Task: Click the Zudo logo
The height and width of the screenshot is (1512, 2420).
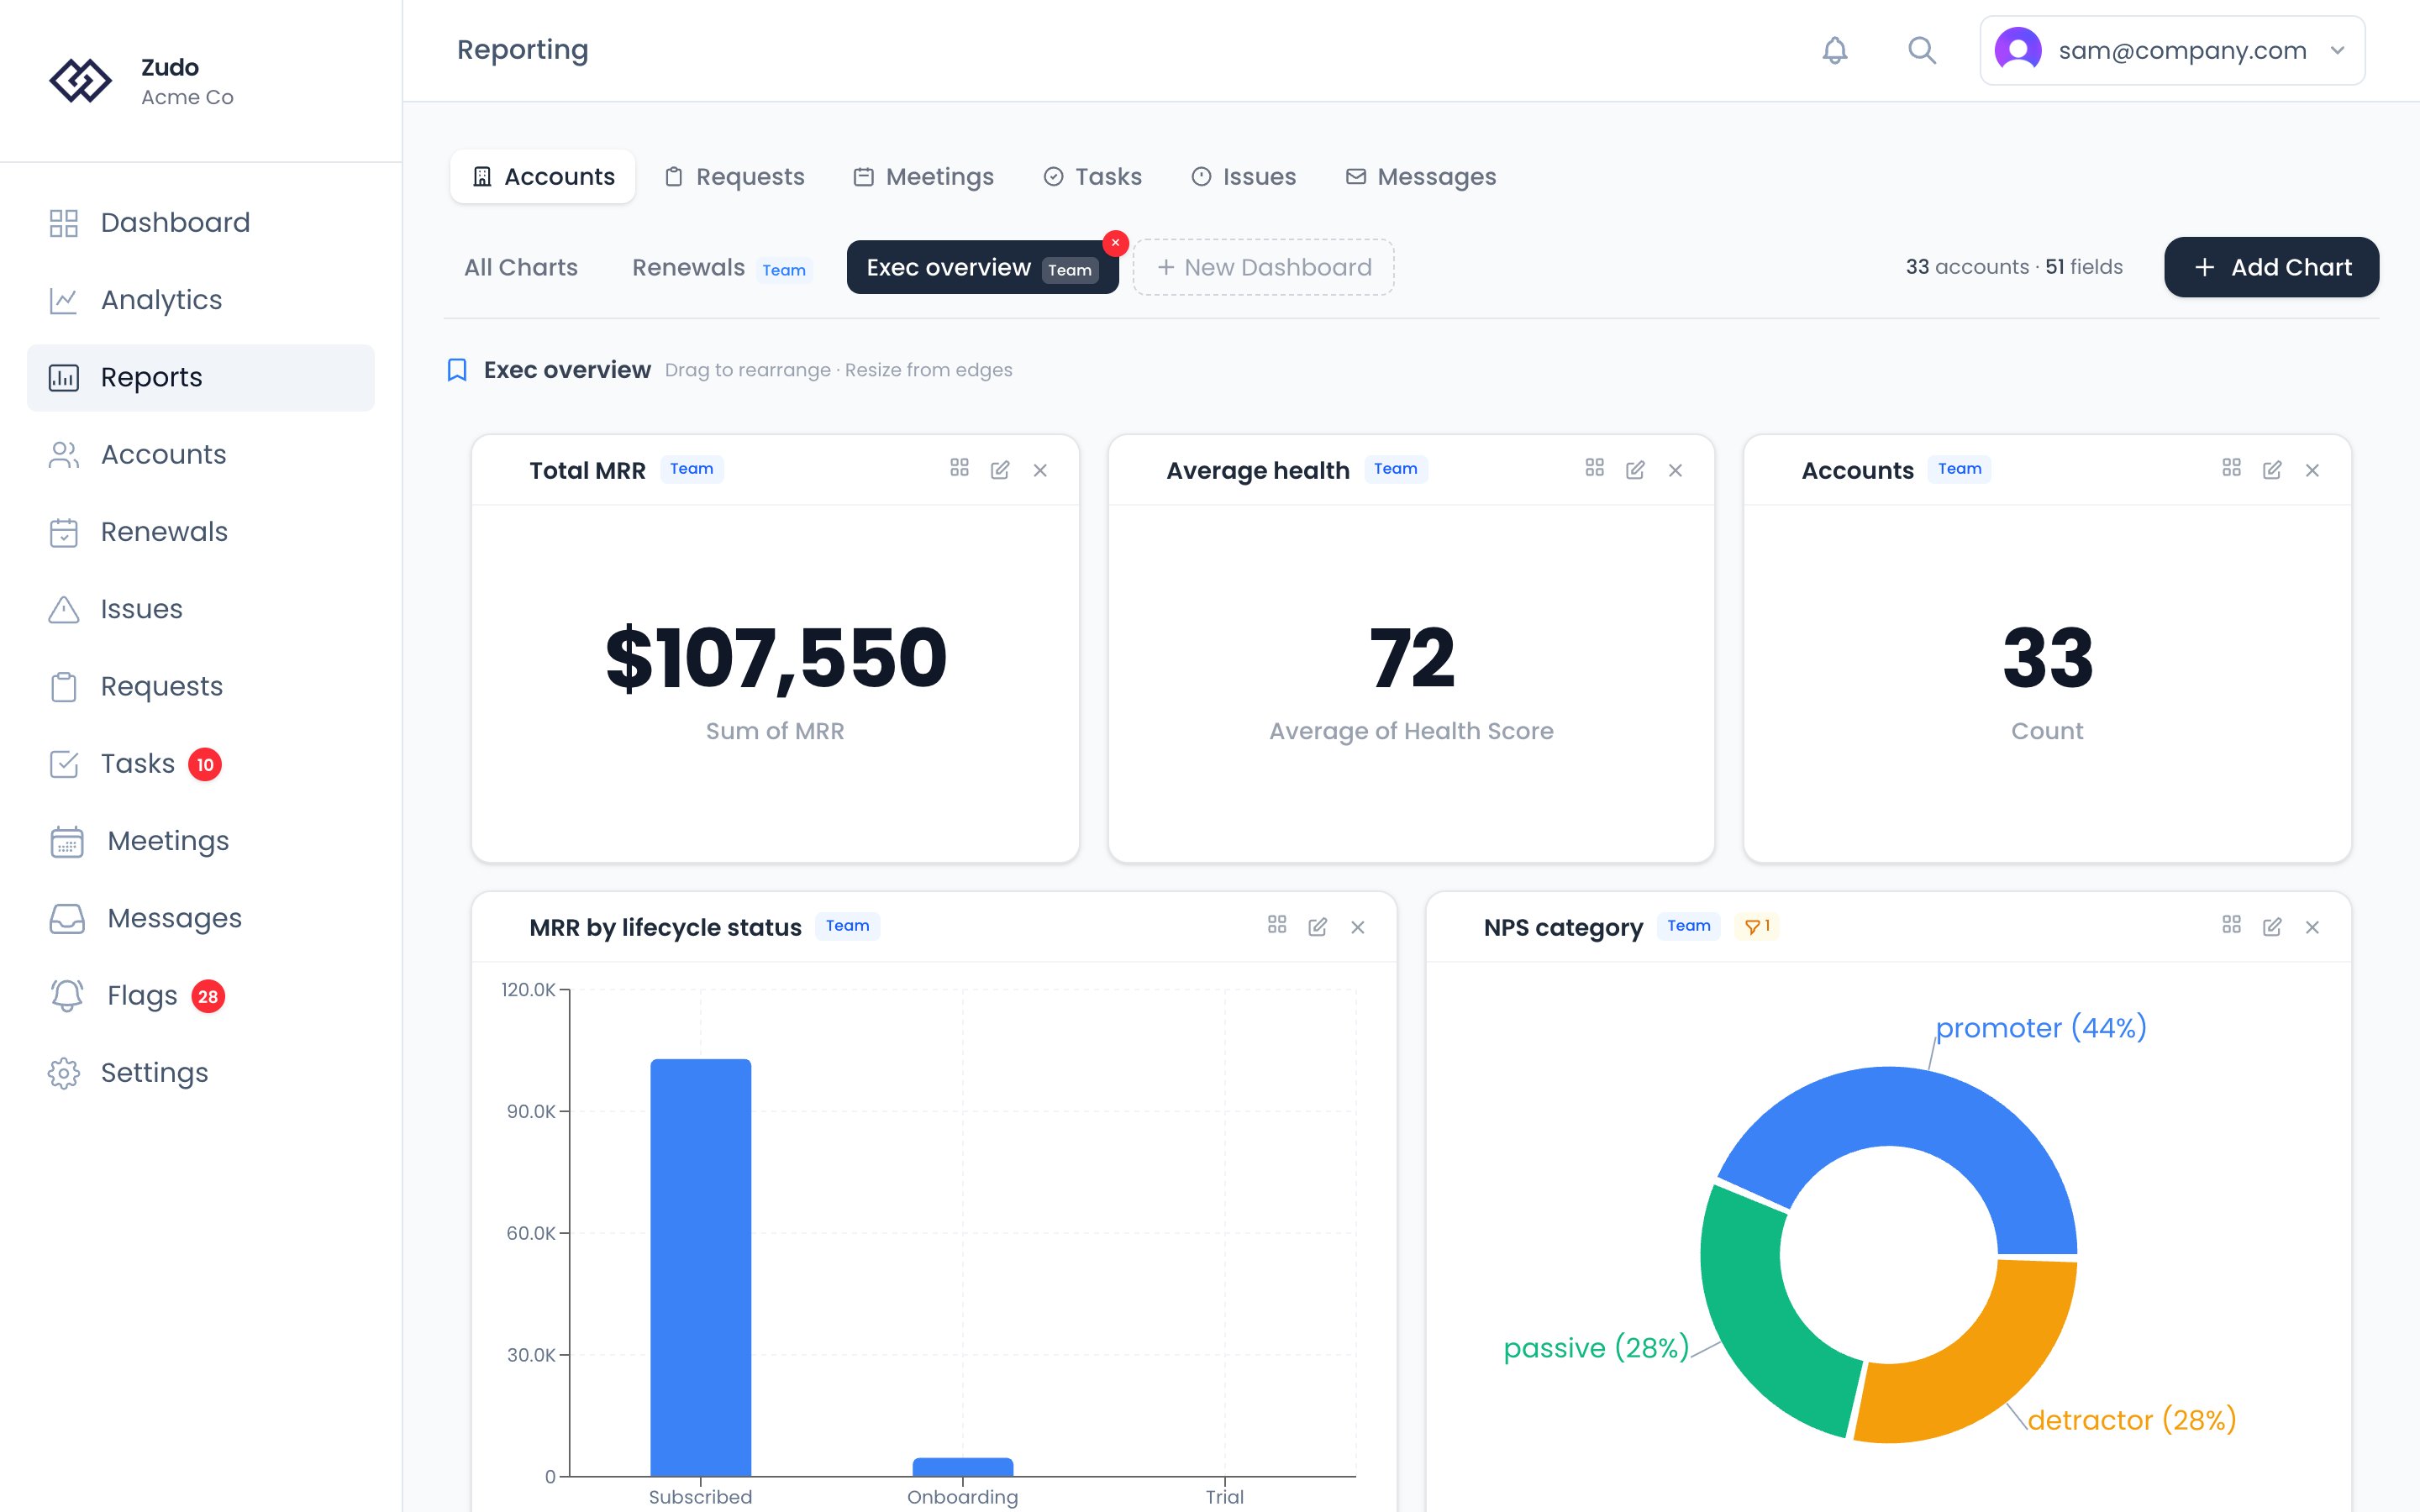Action: (80, 81)
